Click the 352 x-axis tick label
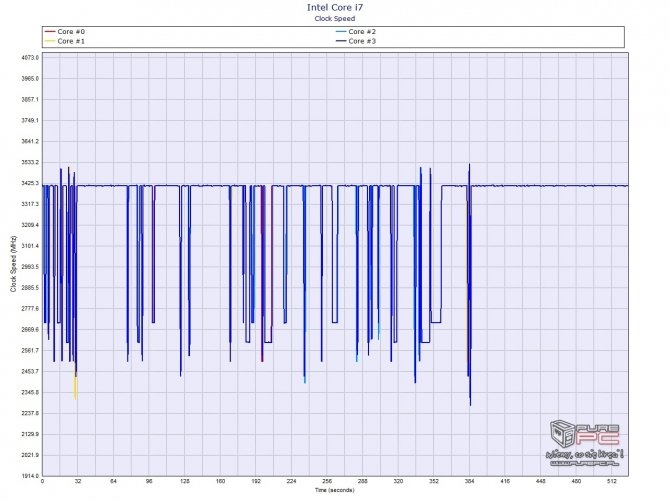This screenshot has height=502, width=670. [x=434, y=481]
